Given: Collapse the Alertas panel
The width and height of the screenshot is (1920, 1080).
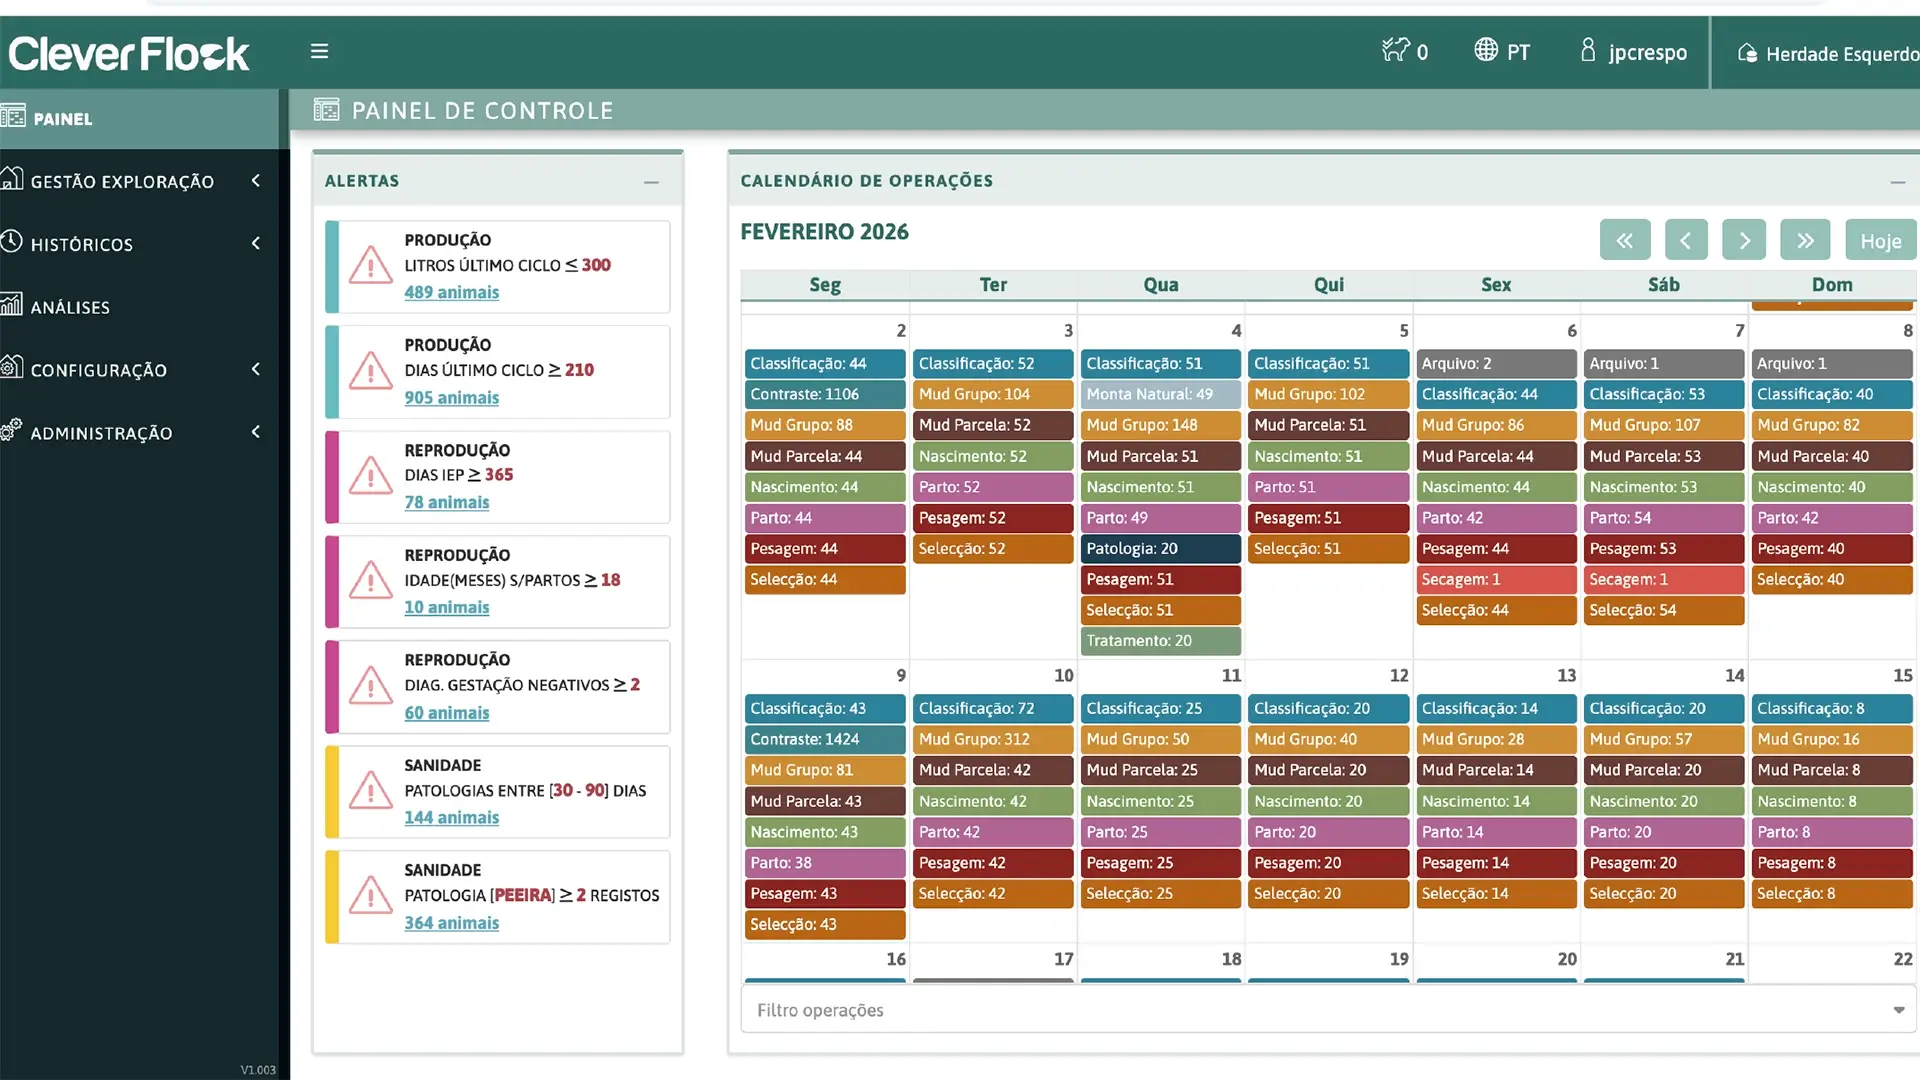Looking at the screenshot, I should [x=651, y=181].
